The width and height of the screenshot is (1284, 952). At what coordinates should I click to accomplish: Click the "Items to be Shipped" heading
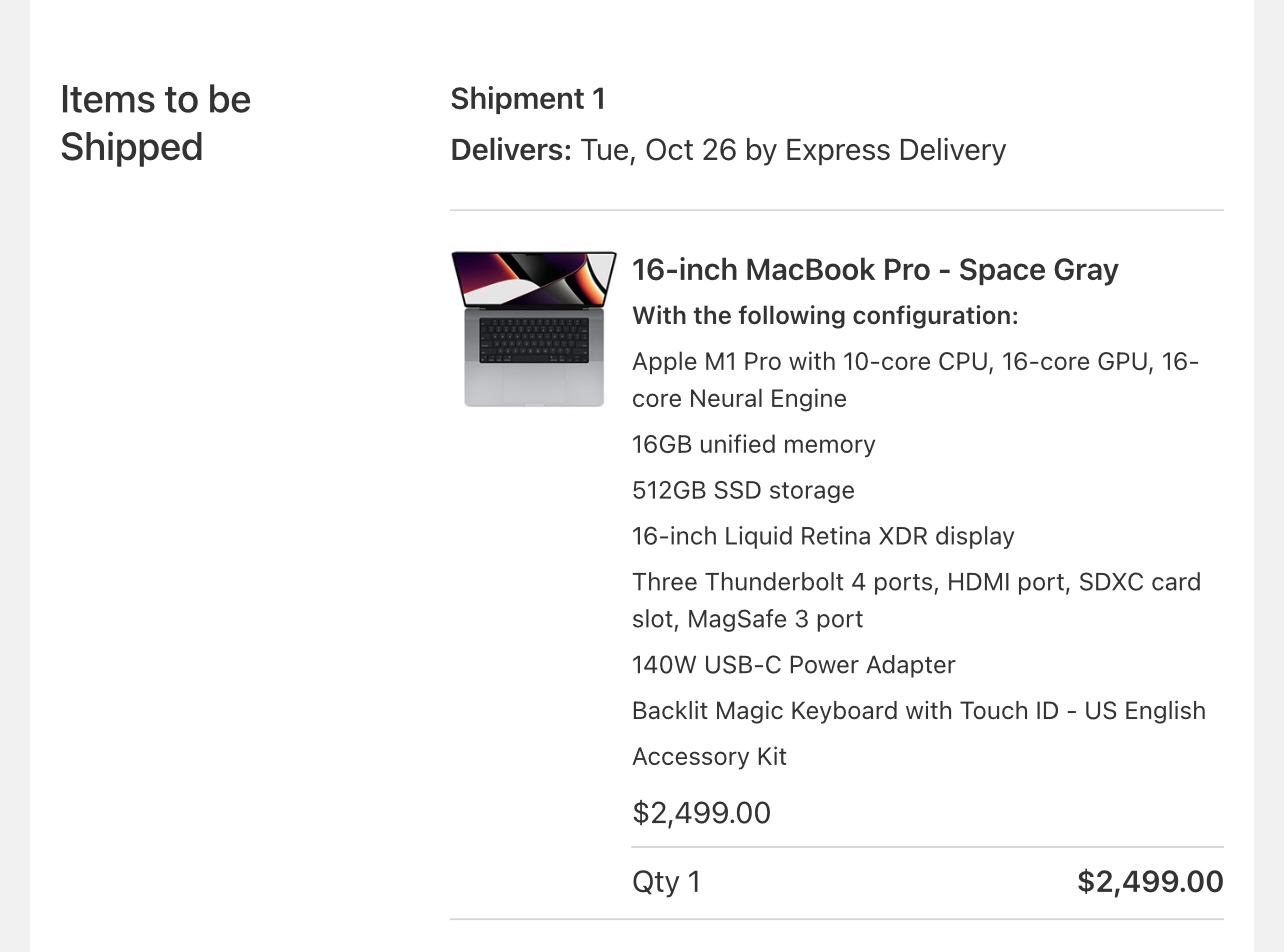click(x=155, y=123)
